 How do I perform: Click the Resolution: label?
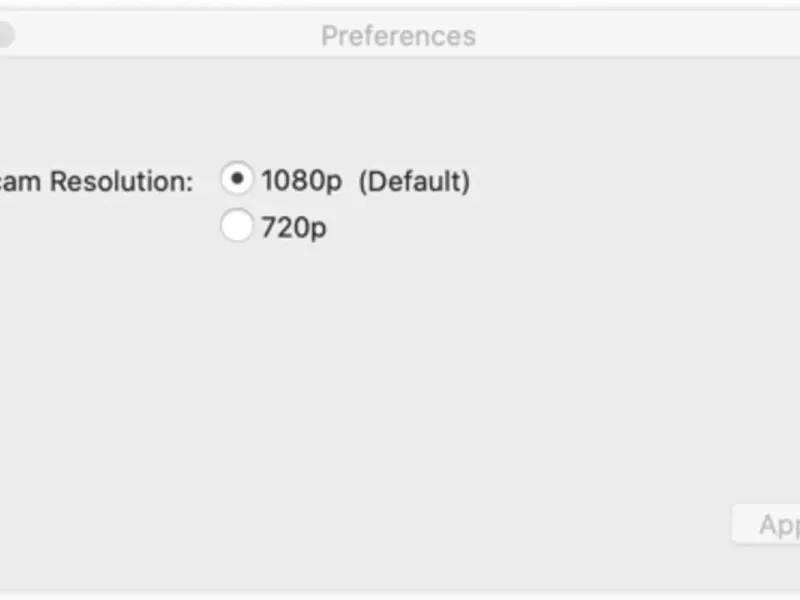point(121,181)
